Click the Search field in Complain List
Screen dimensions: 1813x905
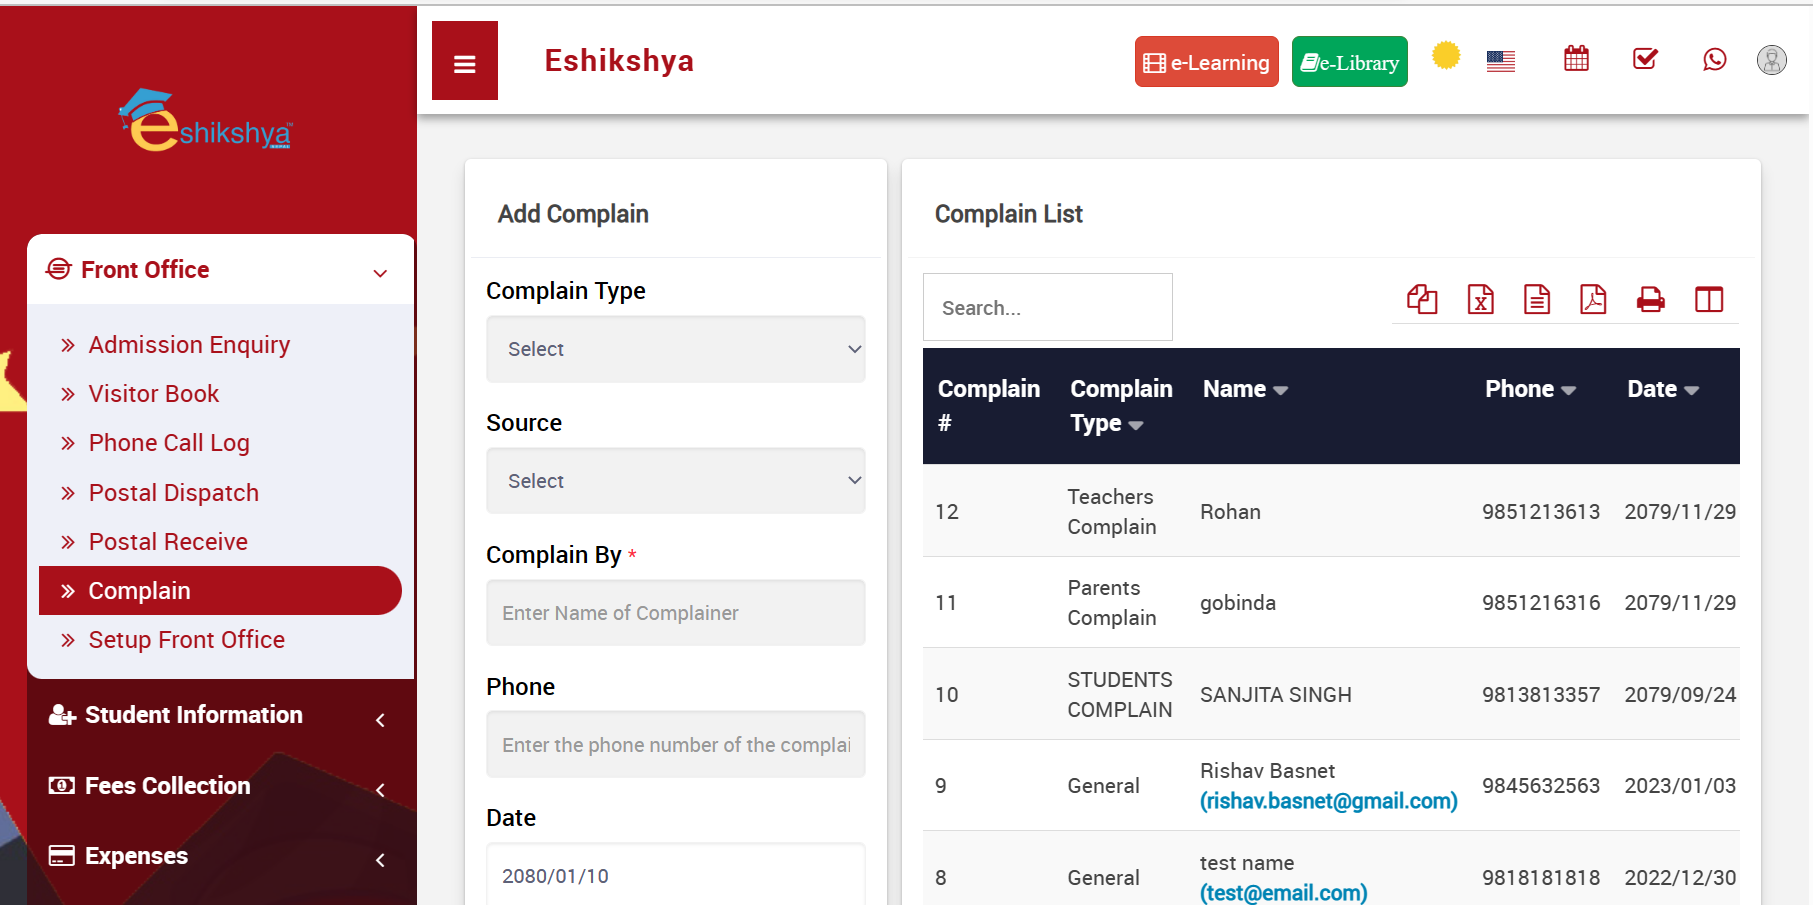1047,308
